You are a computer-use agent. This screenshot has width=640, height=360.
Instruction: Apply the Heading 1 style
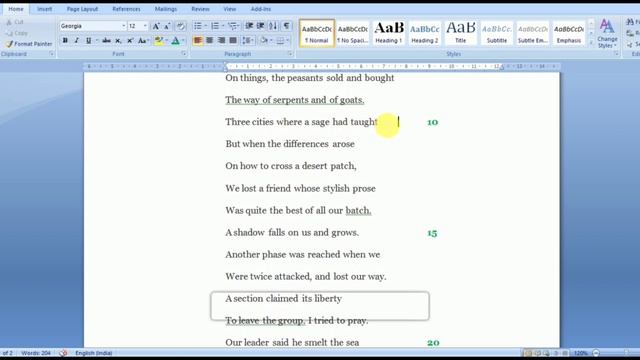(x=389, y=33)
